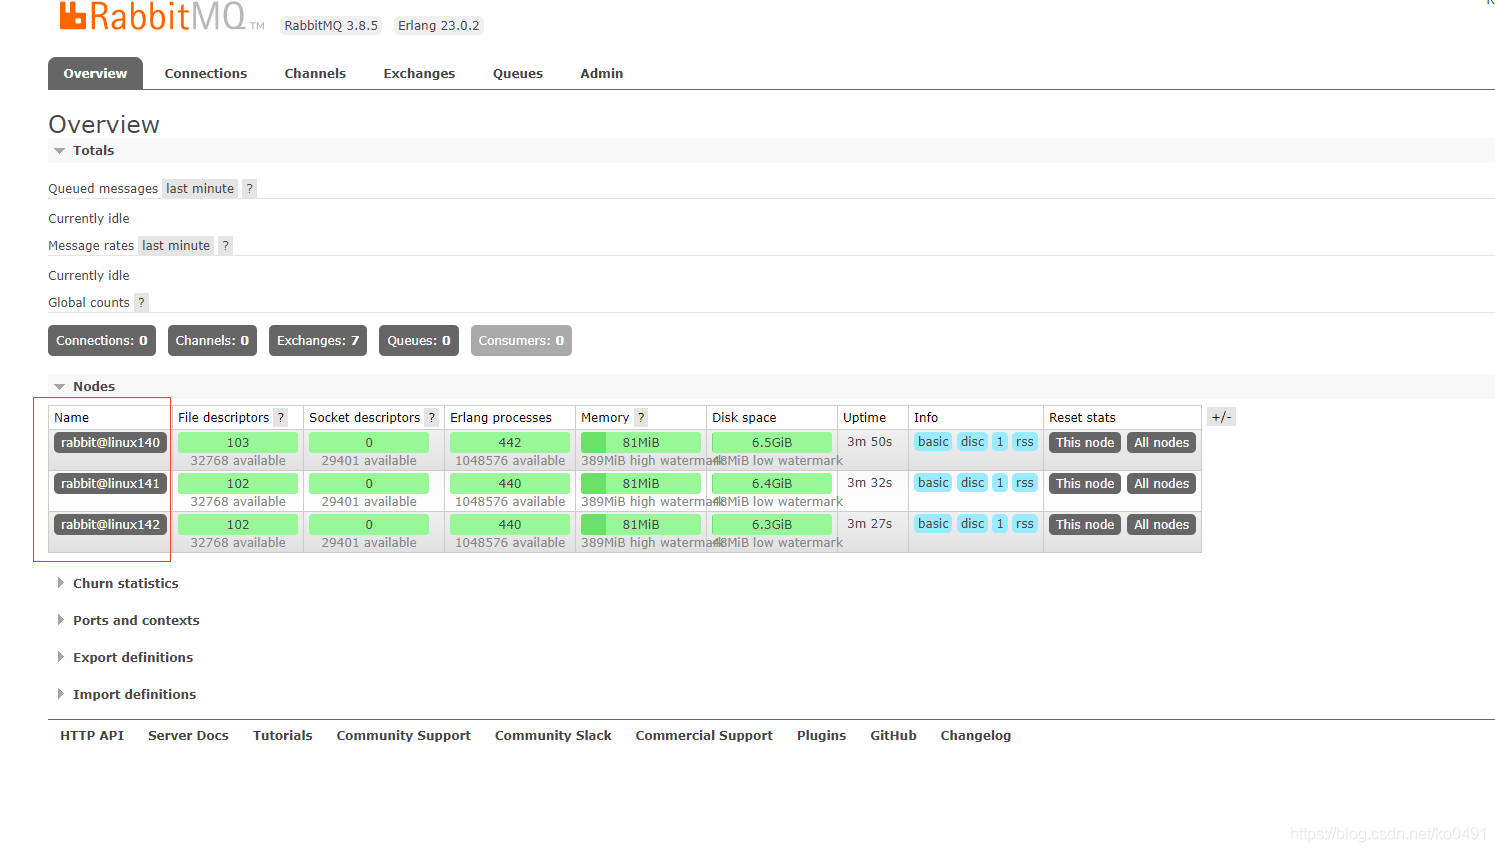Click disc tag in linux142 row
The height and width of the screenshot is (852, 1495).
(973, 524)
